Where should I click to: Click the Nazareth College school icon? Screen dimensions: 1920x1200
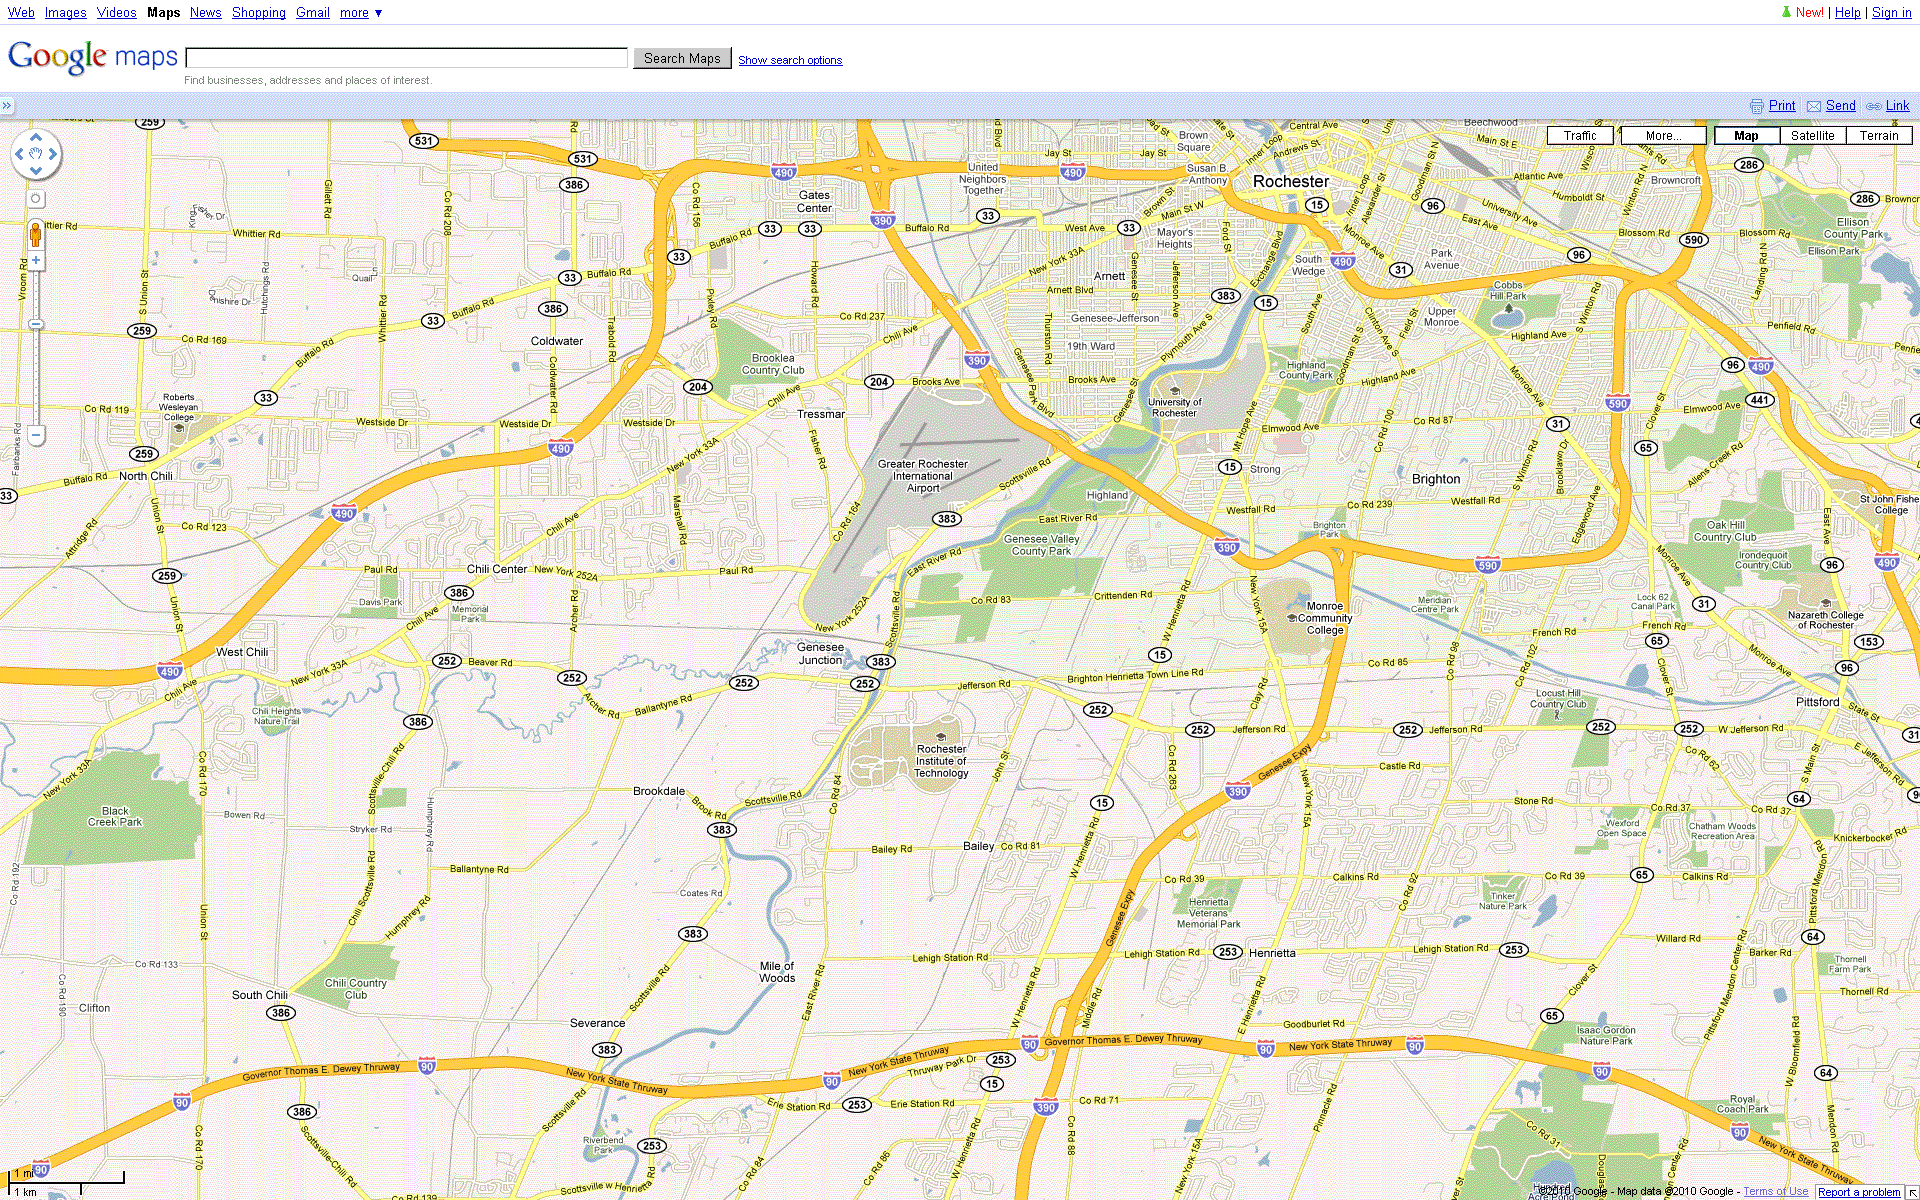[x=1826, y=603]
